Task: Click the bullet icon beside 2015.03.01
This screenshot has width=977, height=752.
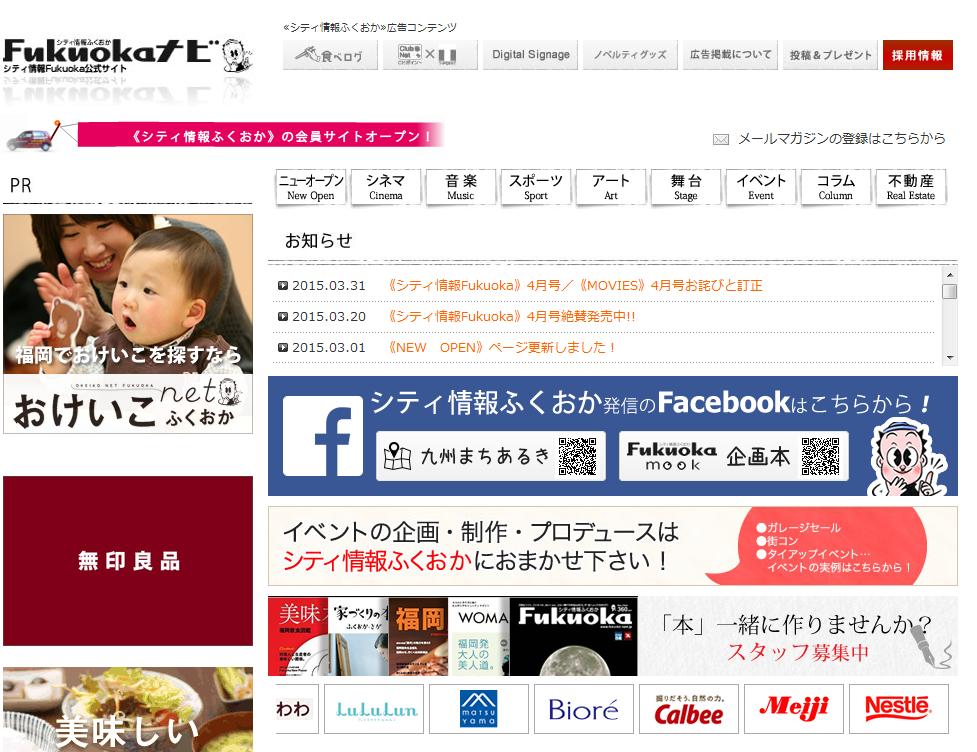Action: coord(283,348)
